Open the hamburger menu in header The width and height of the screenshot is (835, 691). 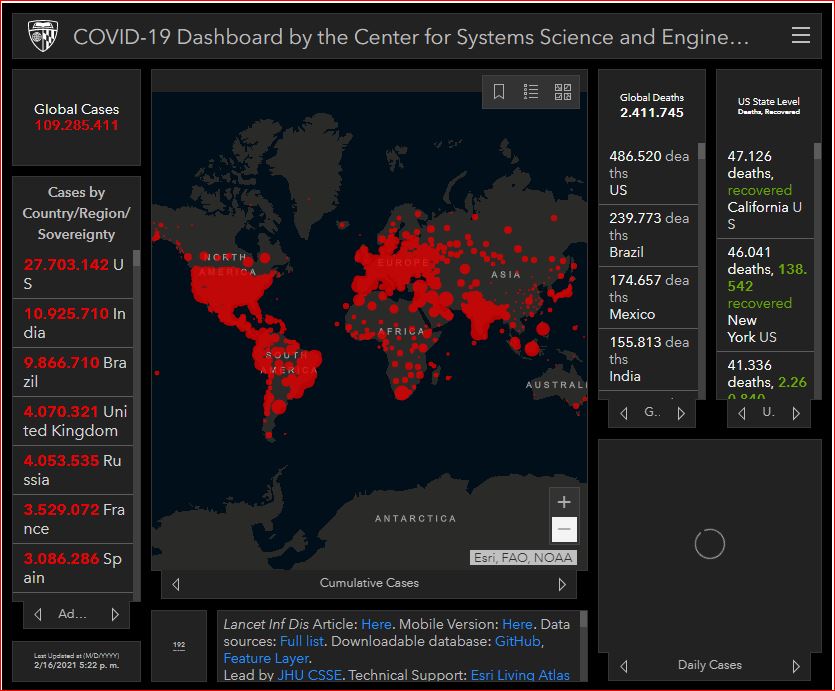pos(800,36)
